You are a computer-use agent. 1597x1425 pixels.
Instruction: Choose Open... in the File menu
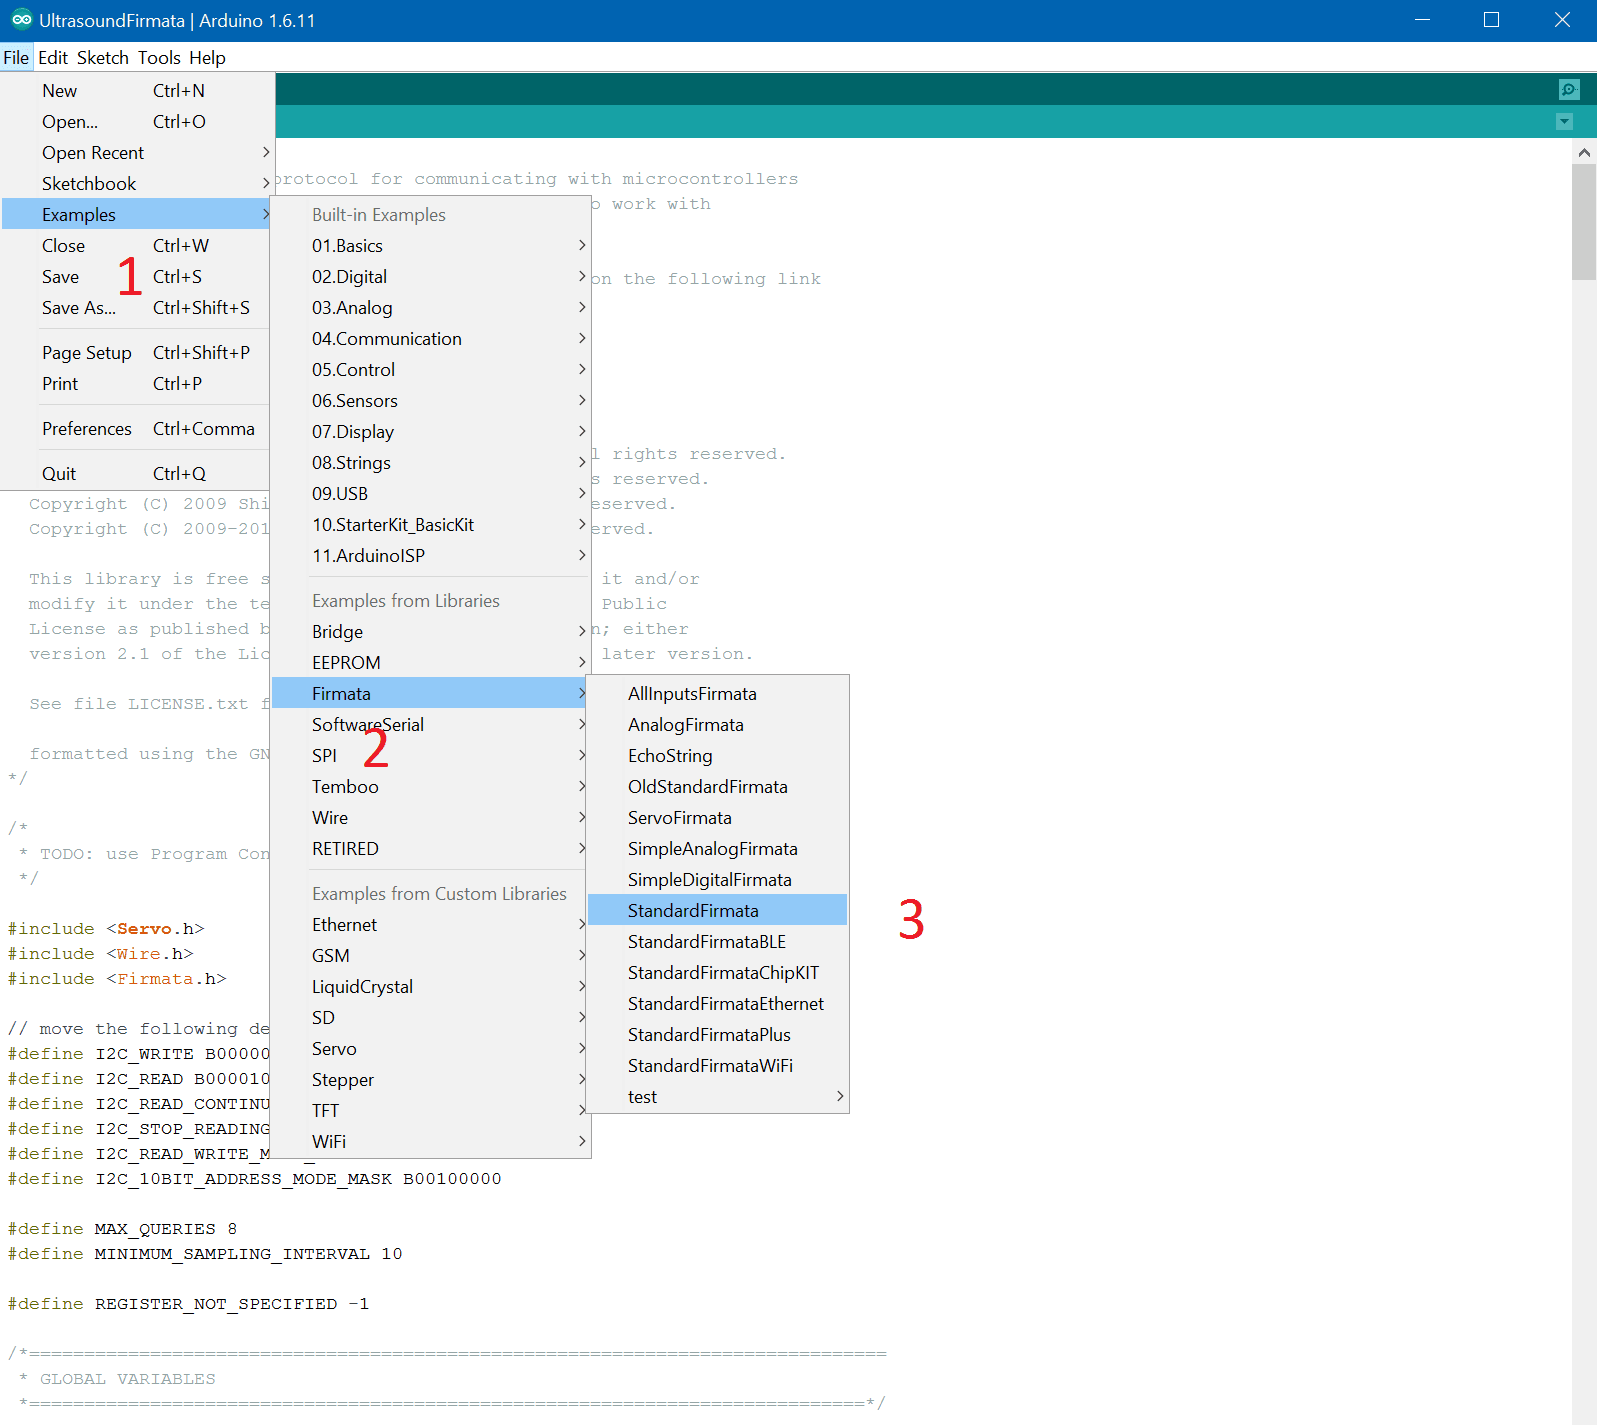[x=137, y=122]
